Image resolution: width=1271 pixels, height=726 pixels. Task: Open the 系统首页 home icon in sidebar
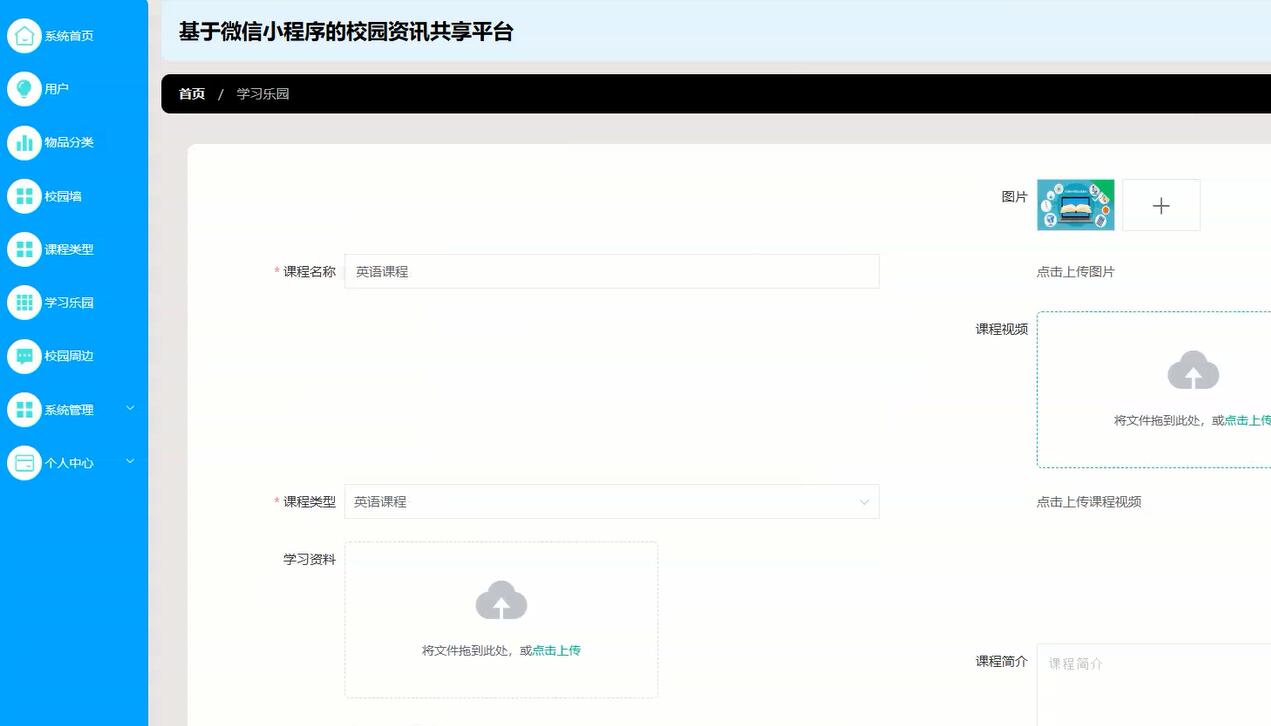(x=25, y=35)
